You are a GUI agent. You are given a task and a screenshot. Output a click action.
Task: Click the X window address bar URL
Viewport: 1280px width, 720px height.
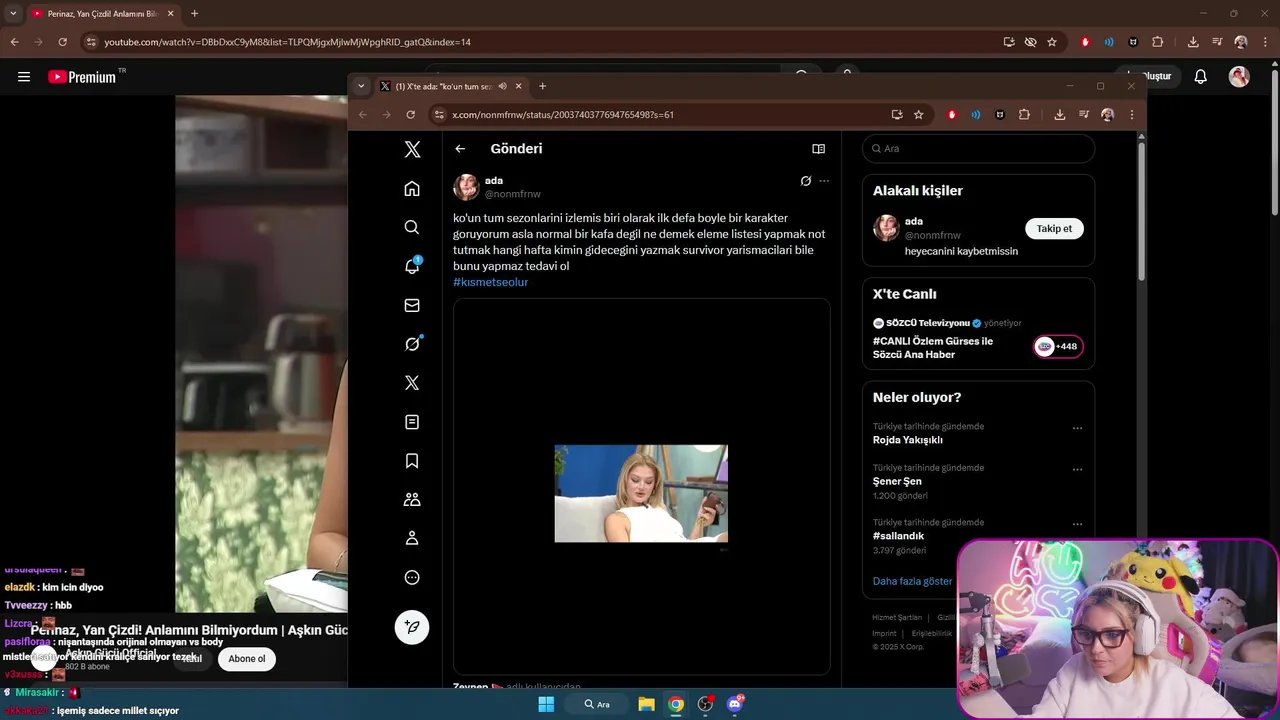pyautogui.click(x=563, y=115)
